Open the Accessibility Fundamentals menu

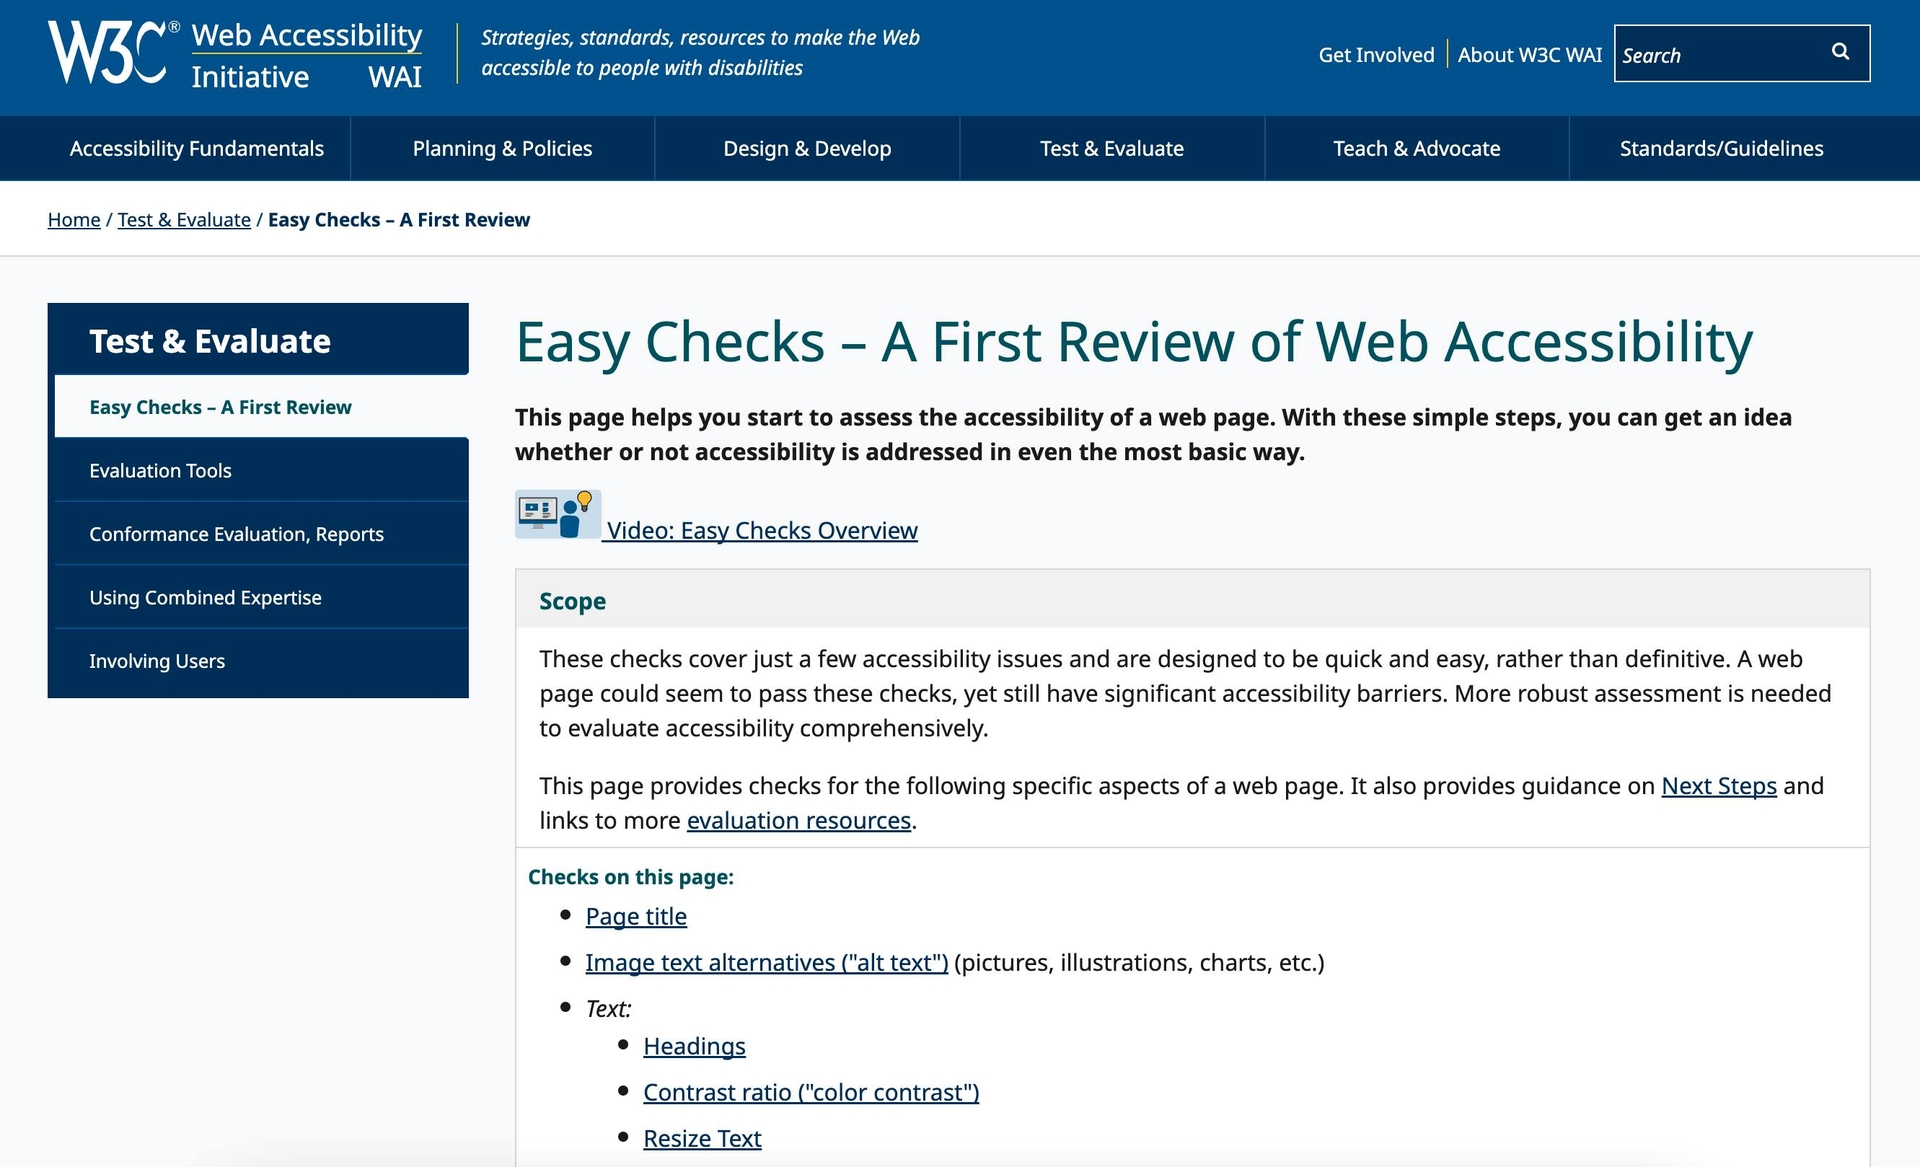(x=196, y=148)
